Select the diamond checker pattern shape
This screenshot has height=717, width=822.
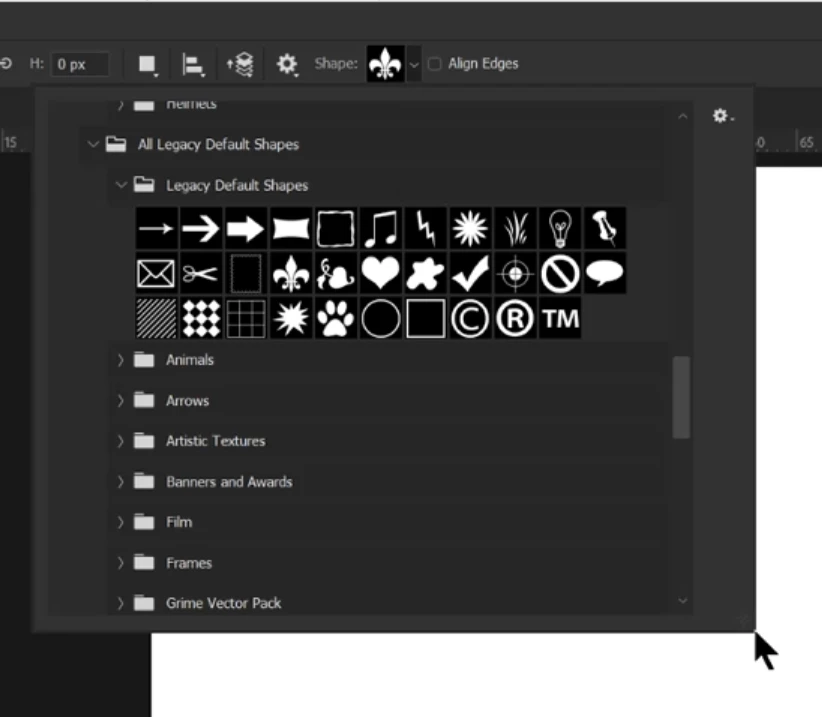pos(201,318)
